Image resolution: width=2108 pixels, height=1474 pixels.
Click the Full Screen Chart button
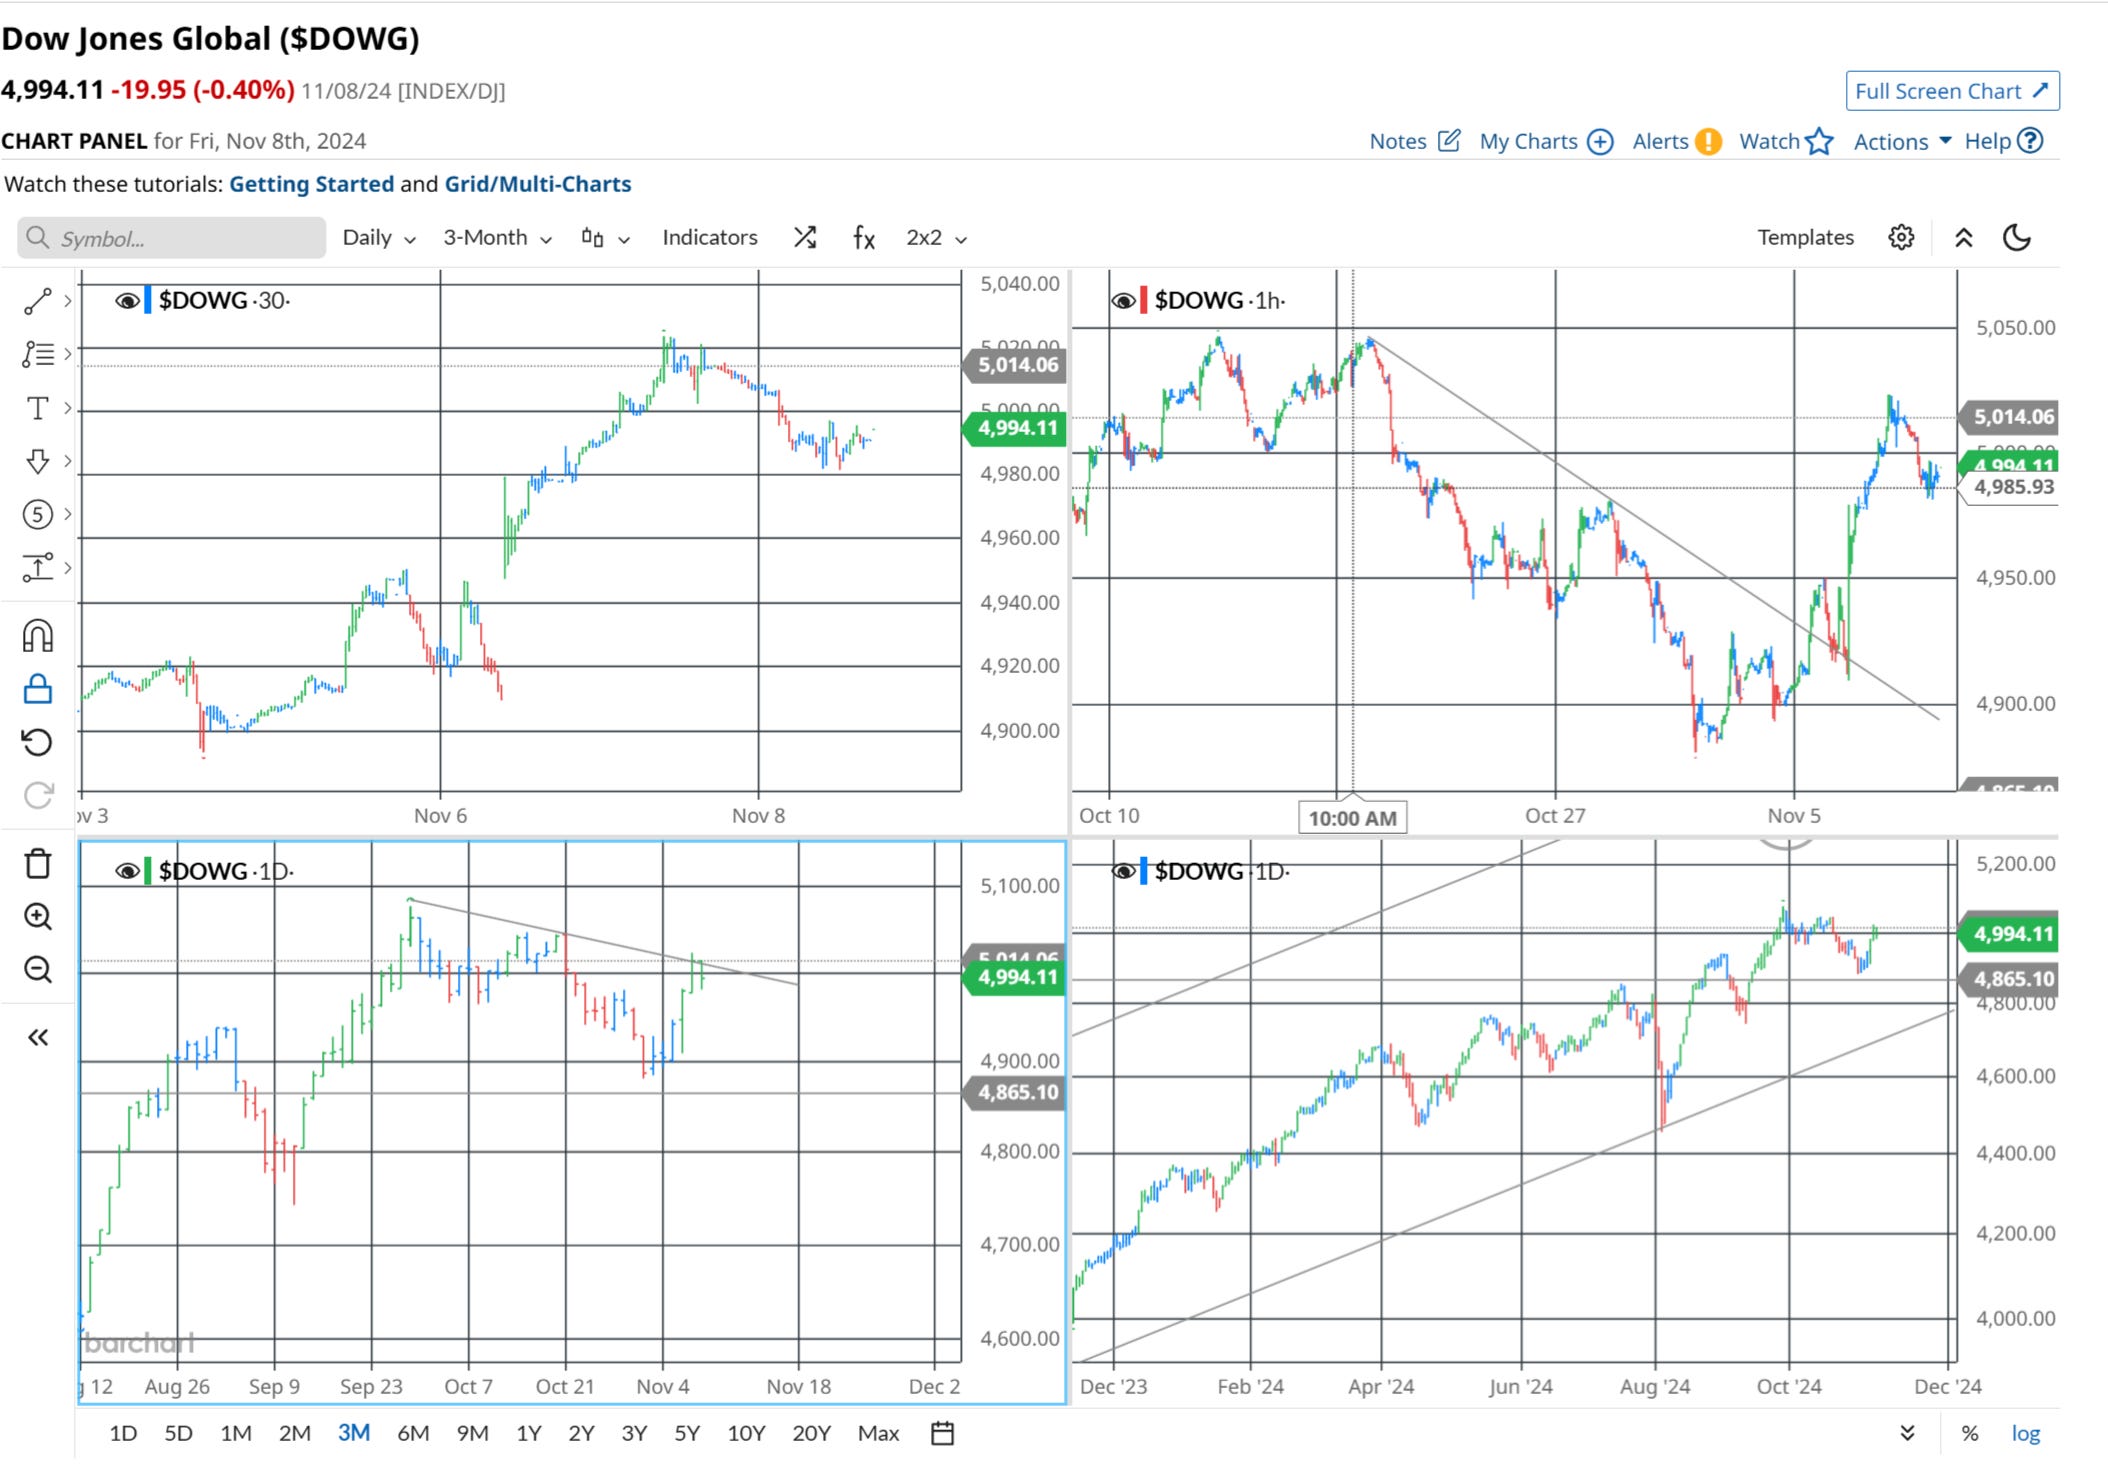coord(1951,91)
